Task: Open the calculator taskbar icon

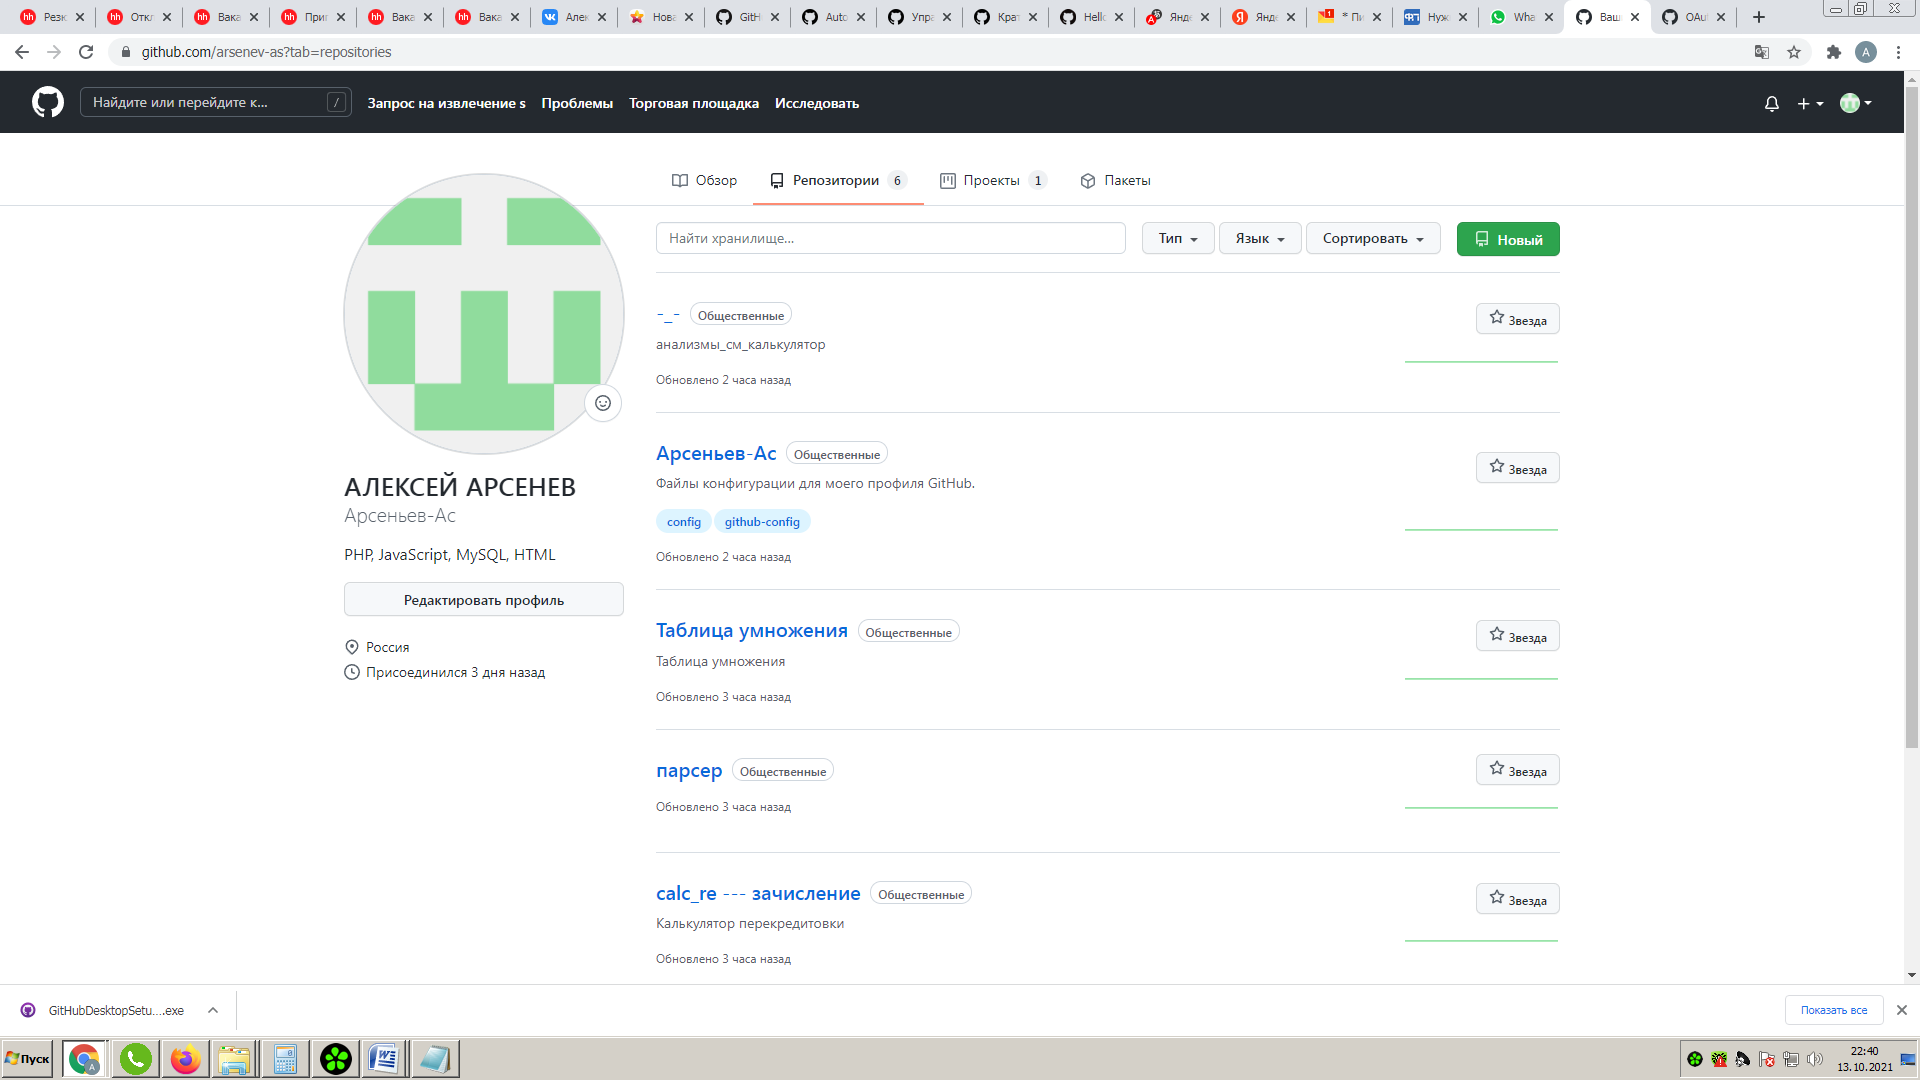Action: pyautogui.click(x=285, y=1059)
